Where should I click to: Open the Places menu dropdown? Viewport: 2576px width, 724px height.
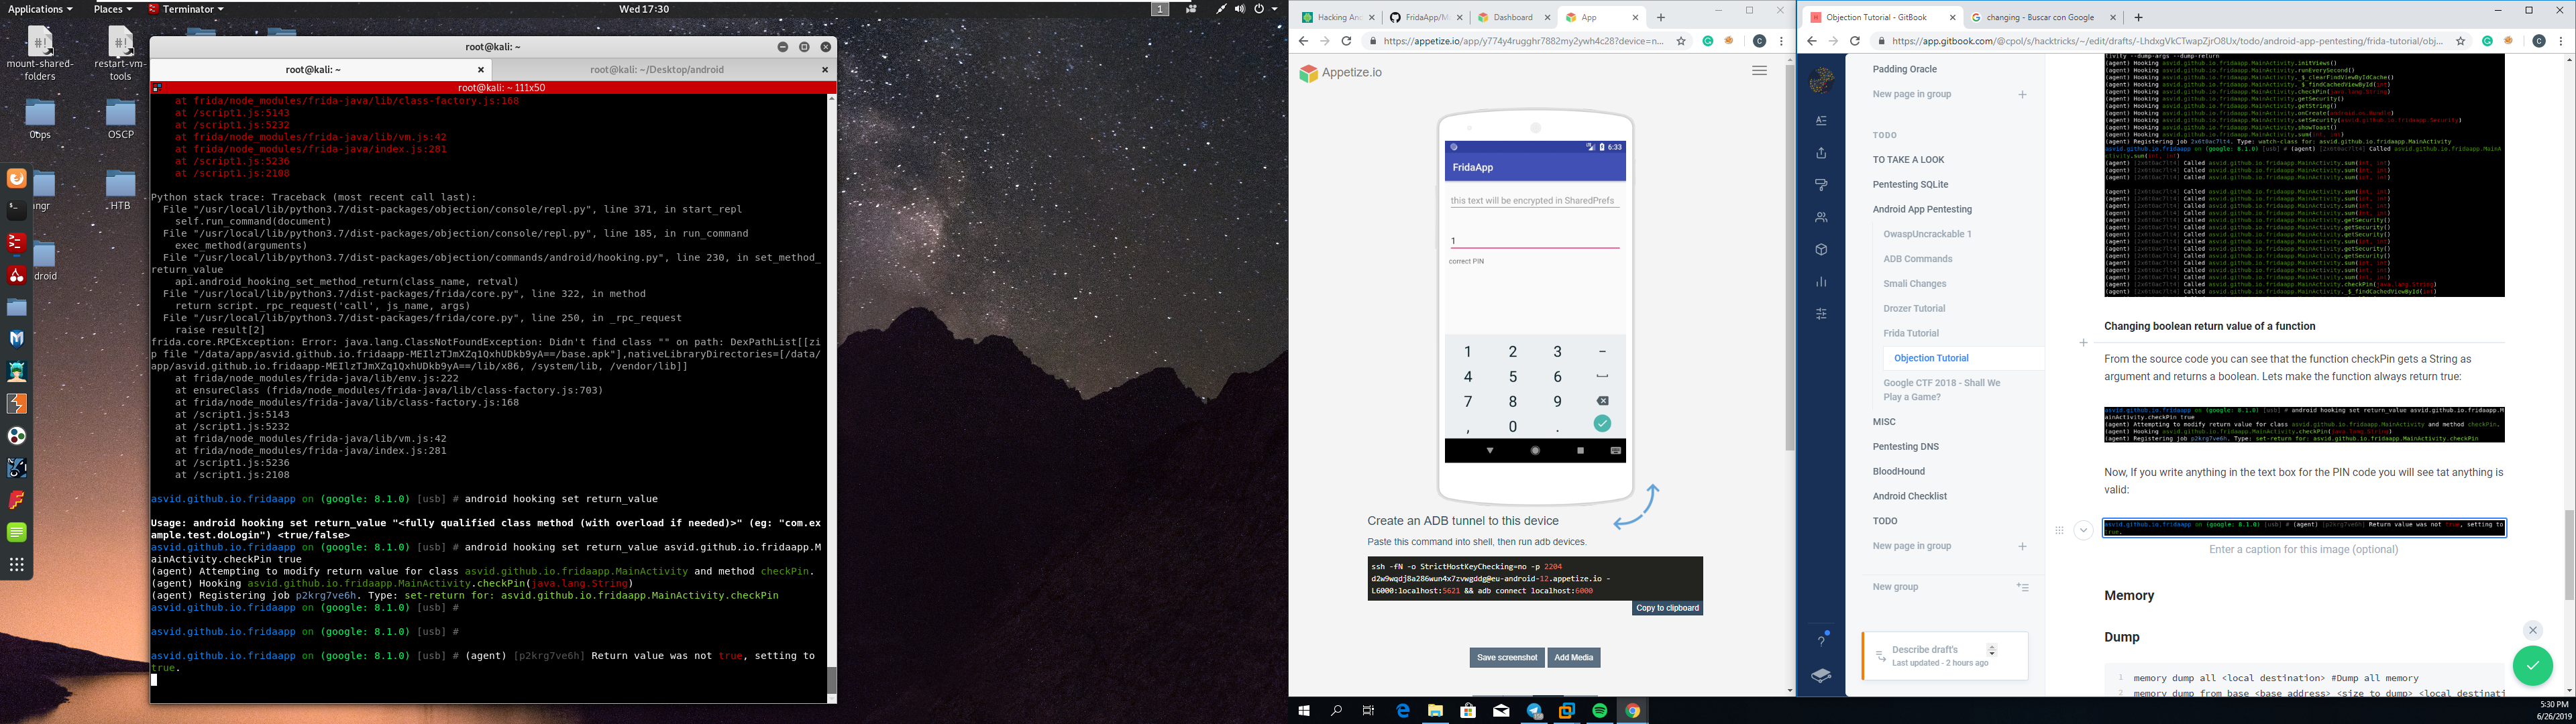point(112,9)
